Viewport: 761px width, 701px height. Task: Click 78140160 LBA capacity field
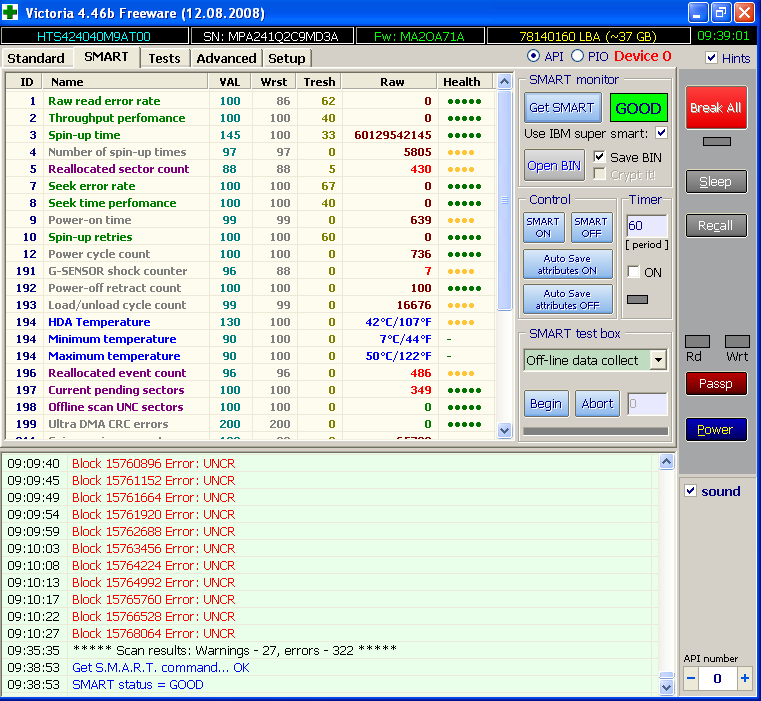pyautogui.click(x=588, y=36)
